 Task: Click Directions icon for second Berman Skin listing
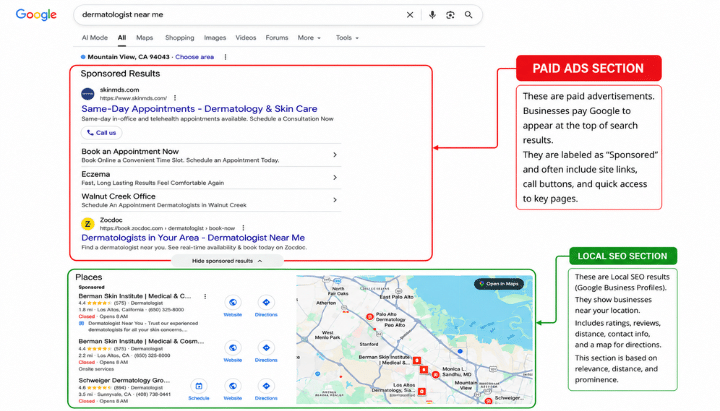tap(266, 348)
